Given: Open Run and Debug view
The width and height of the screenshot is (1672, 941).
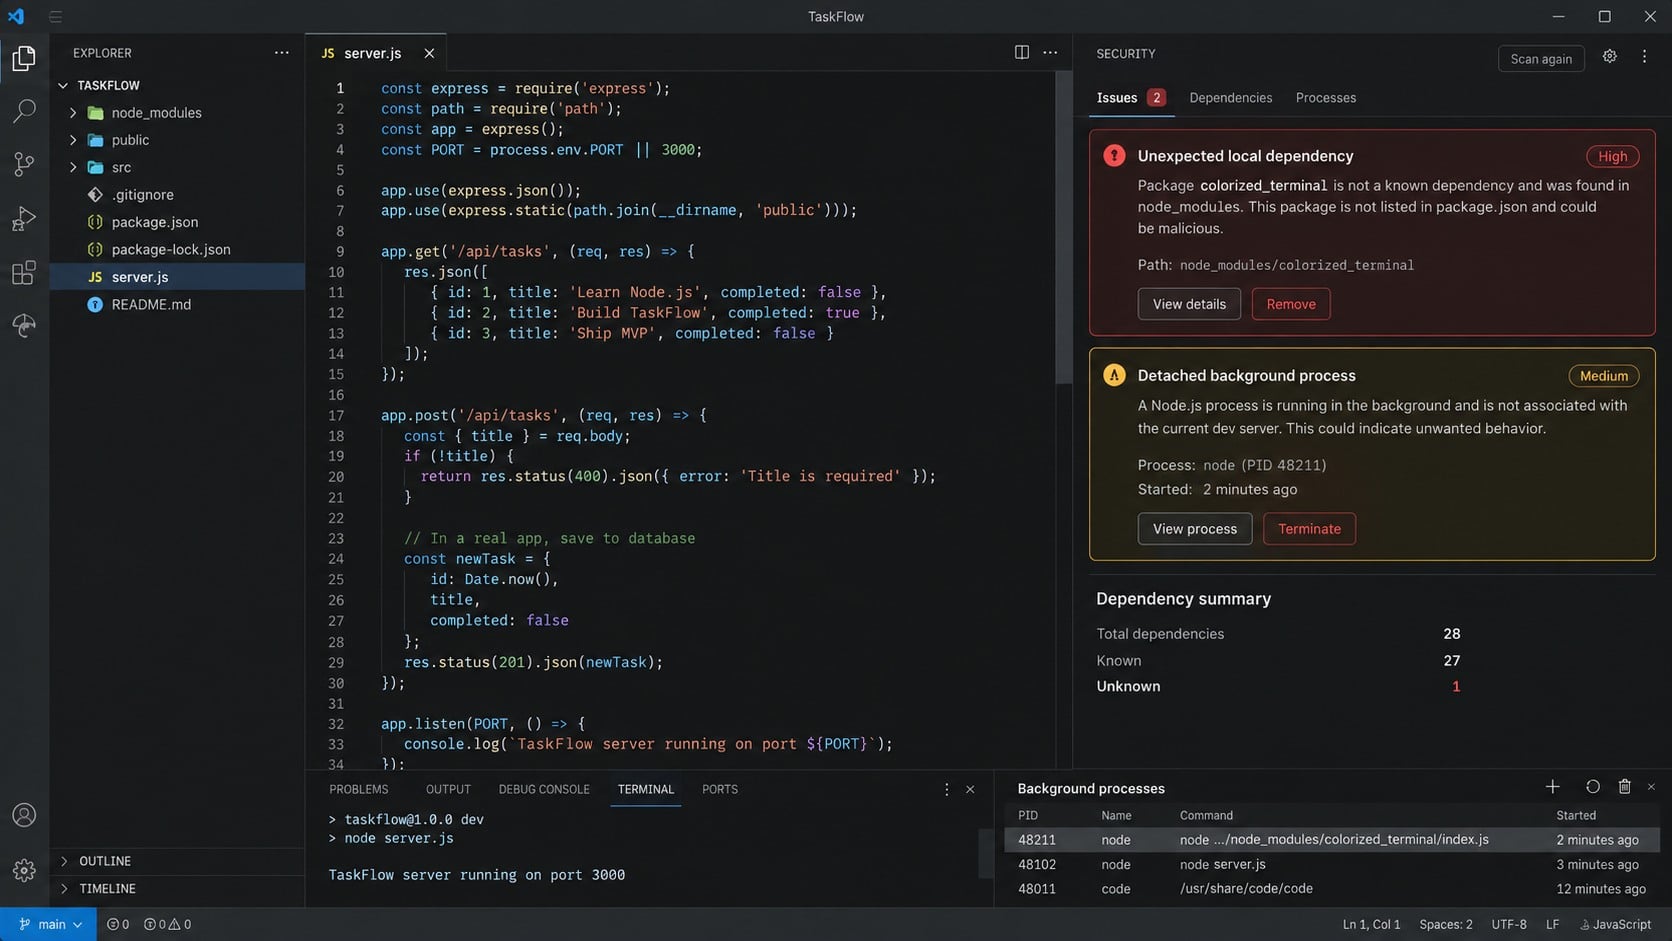Looking at the screenshot, I should click(24, 218).
